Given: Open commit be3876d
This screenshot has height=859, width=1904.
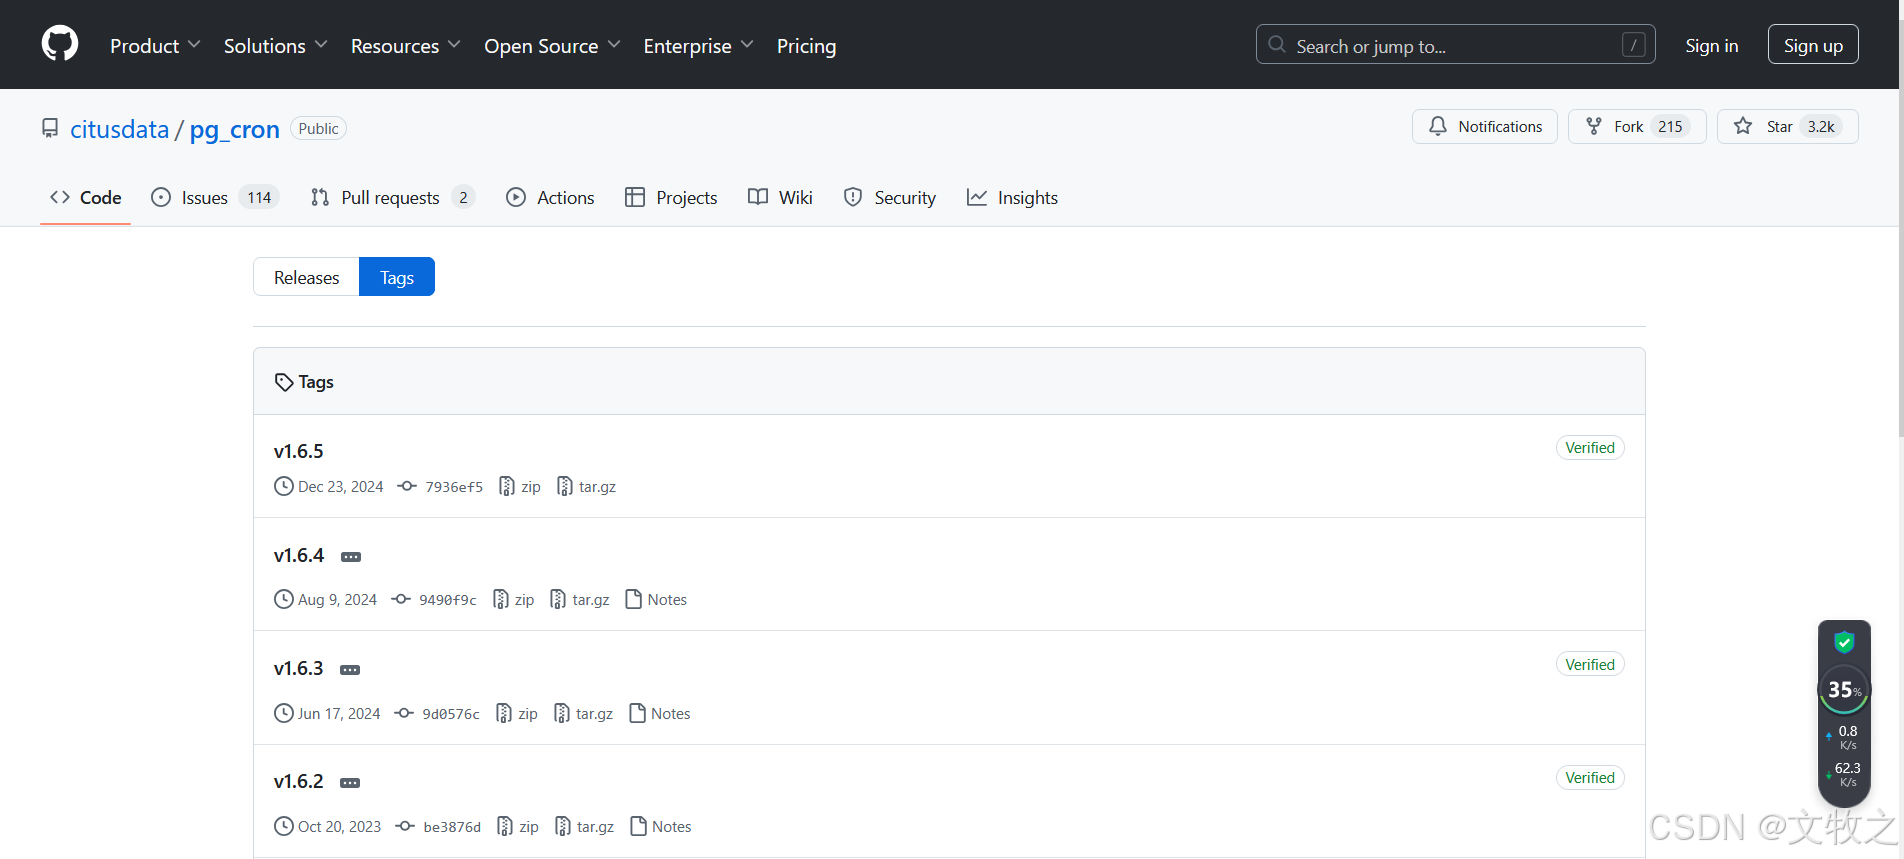Looking at the screenshot, I should [x=439, y=827].
